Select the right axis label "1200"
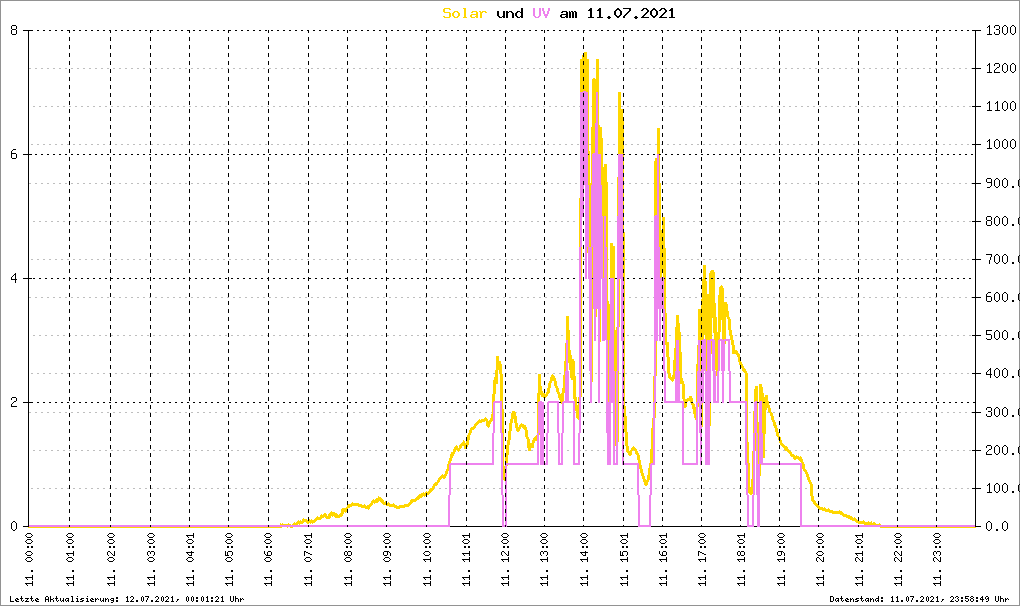Image resolution: width=1020 pixels, height=606 pixels. click(x=1002, y=68)
